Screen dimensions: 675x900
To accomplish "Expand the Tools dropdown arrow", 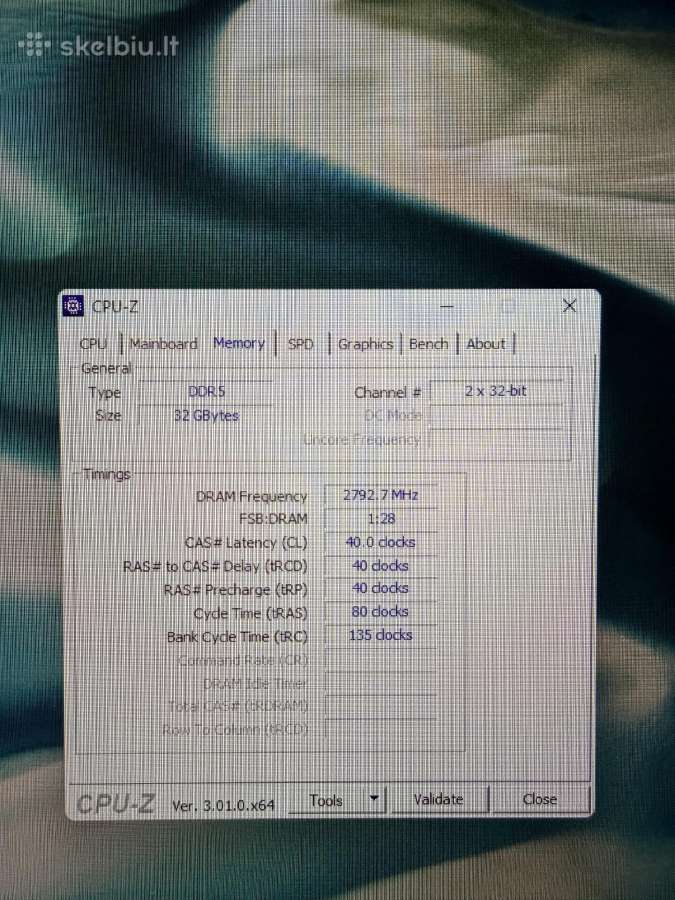I will pyautogui.click(x=374, y=798).
